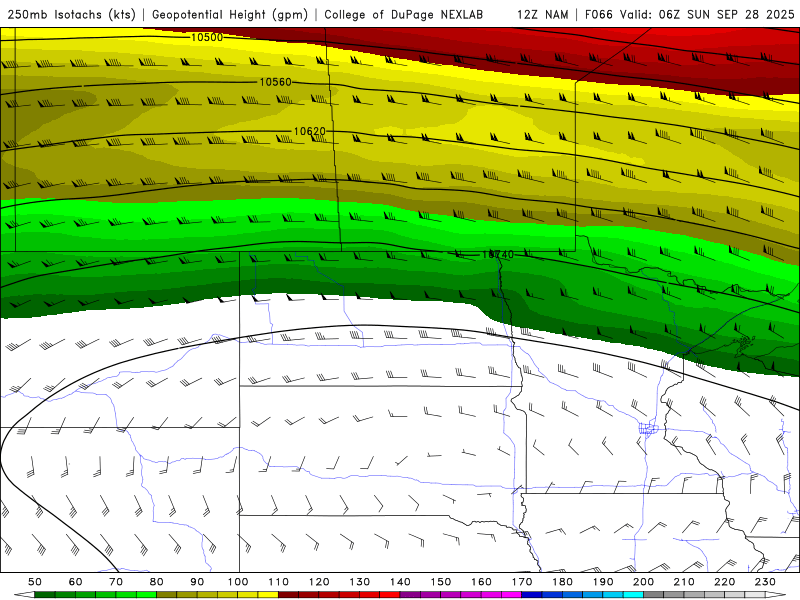Click the 80 value on the color scale

click(x=156, y=582)
